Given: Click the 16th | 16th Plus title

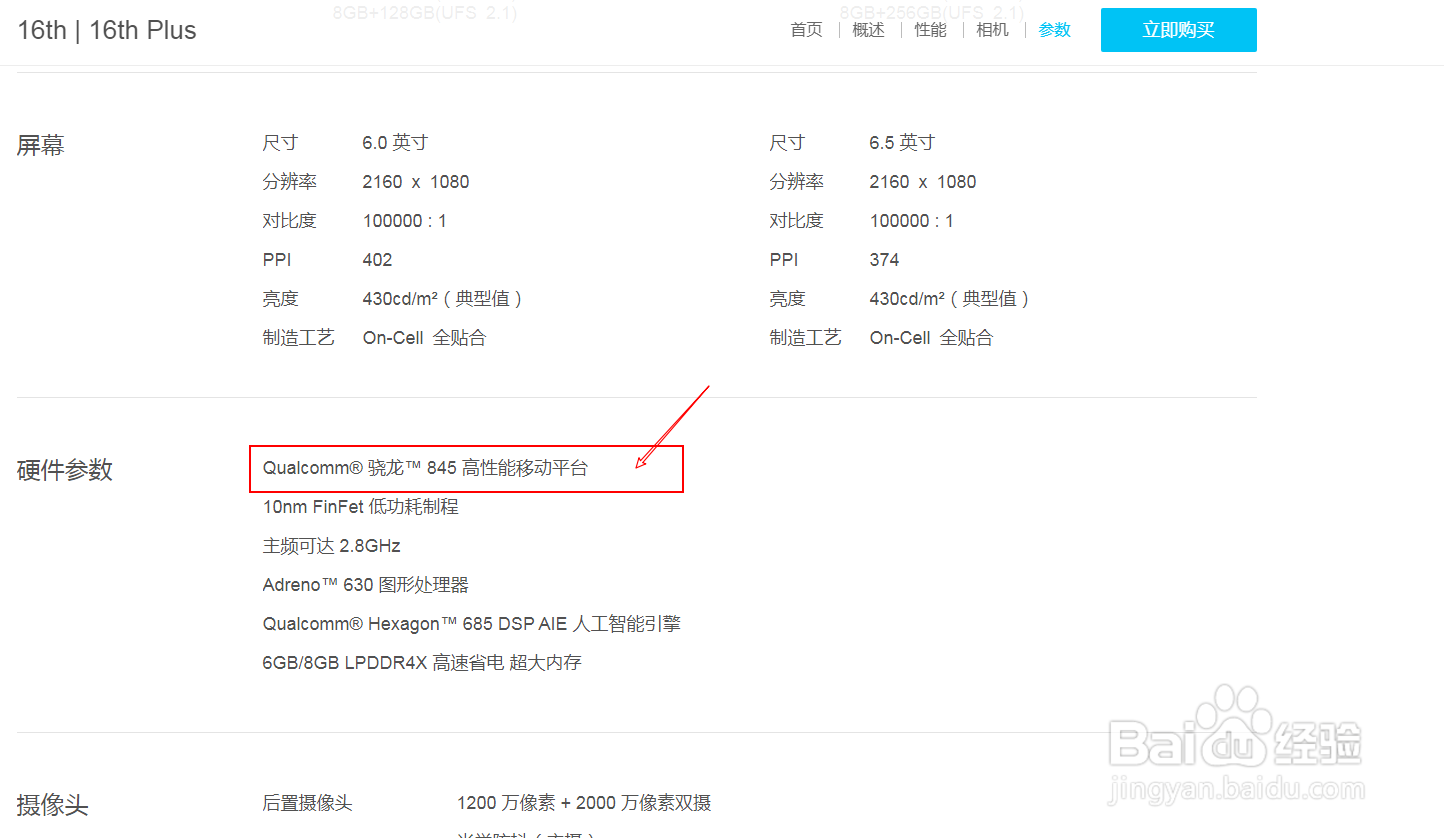Looking at the screenshot, I should (x=107, y=30).
